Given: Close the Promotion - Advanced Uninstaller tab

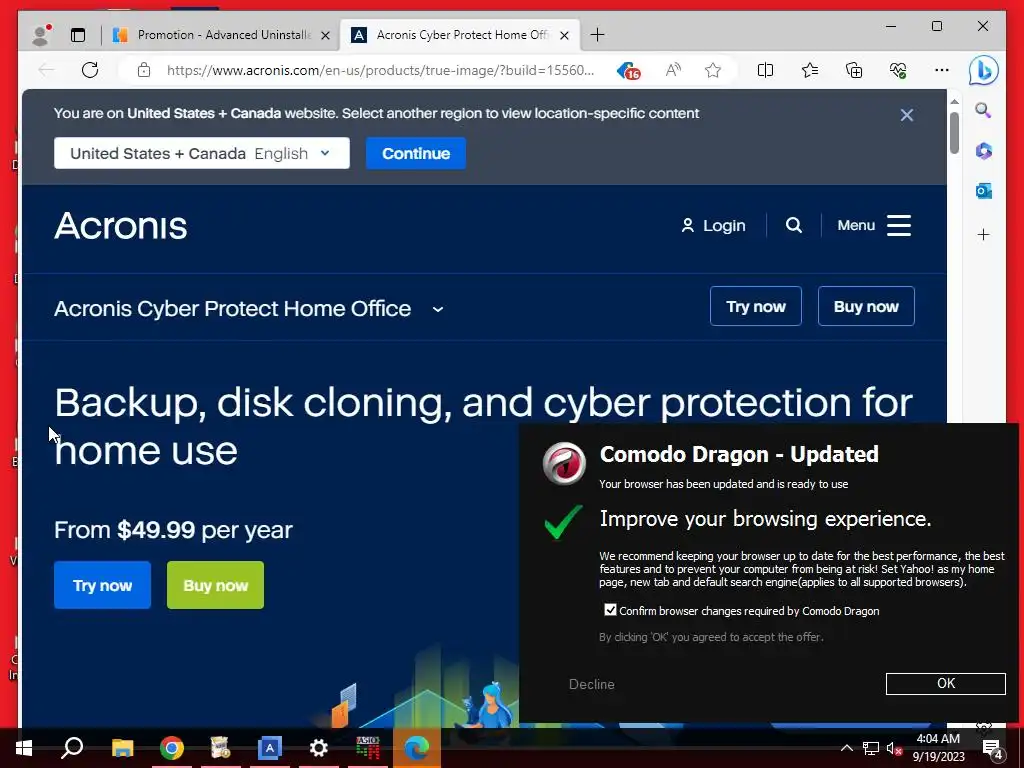Looking at the screenshot, I should (x=325, y=35).
